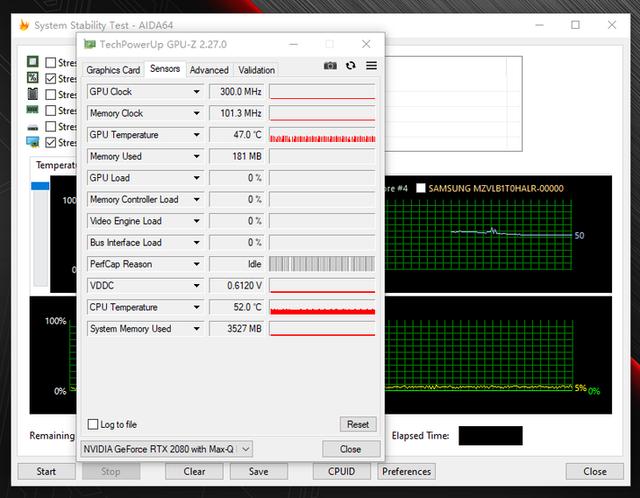This screenshot has height=498, width=640.
Task: Click the GPU Temperature history graph
Action: pyautogui.click(x=322, y=135)
